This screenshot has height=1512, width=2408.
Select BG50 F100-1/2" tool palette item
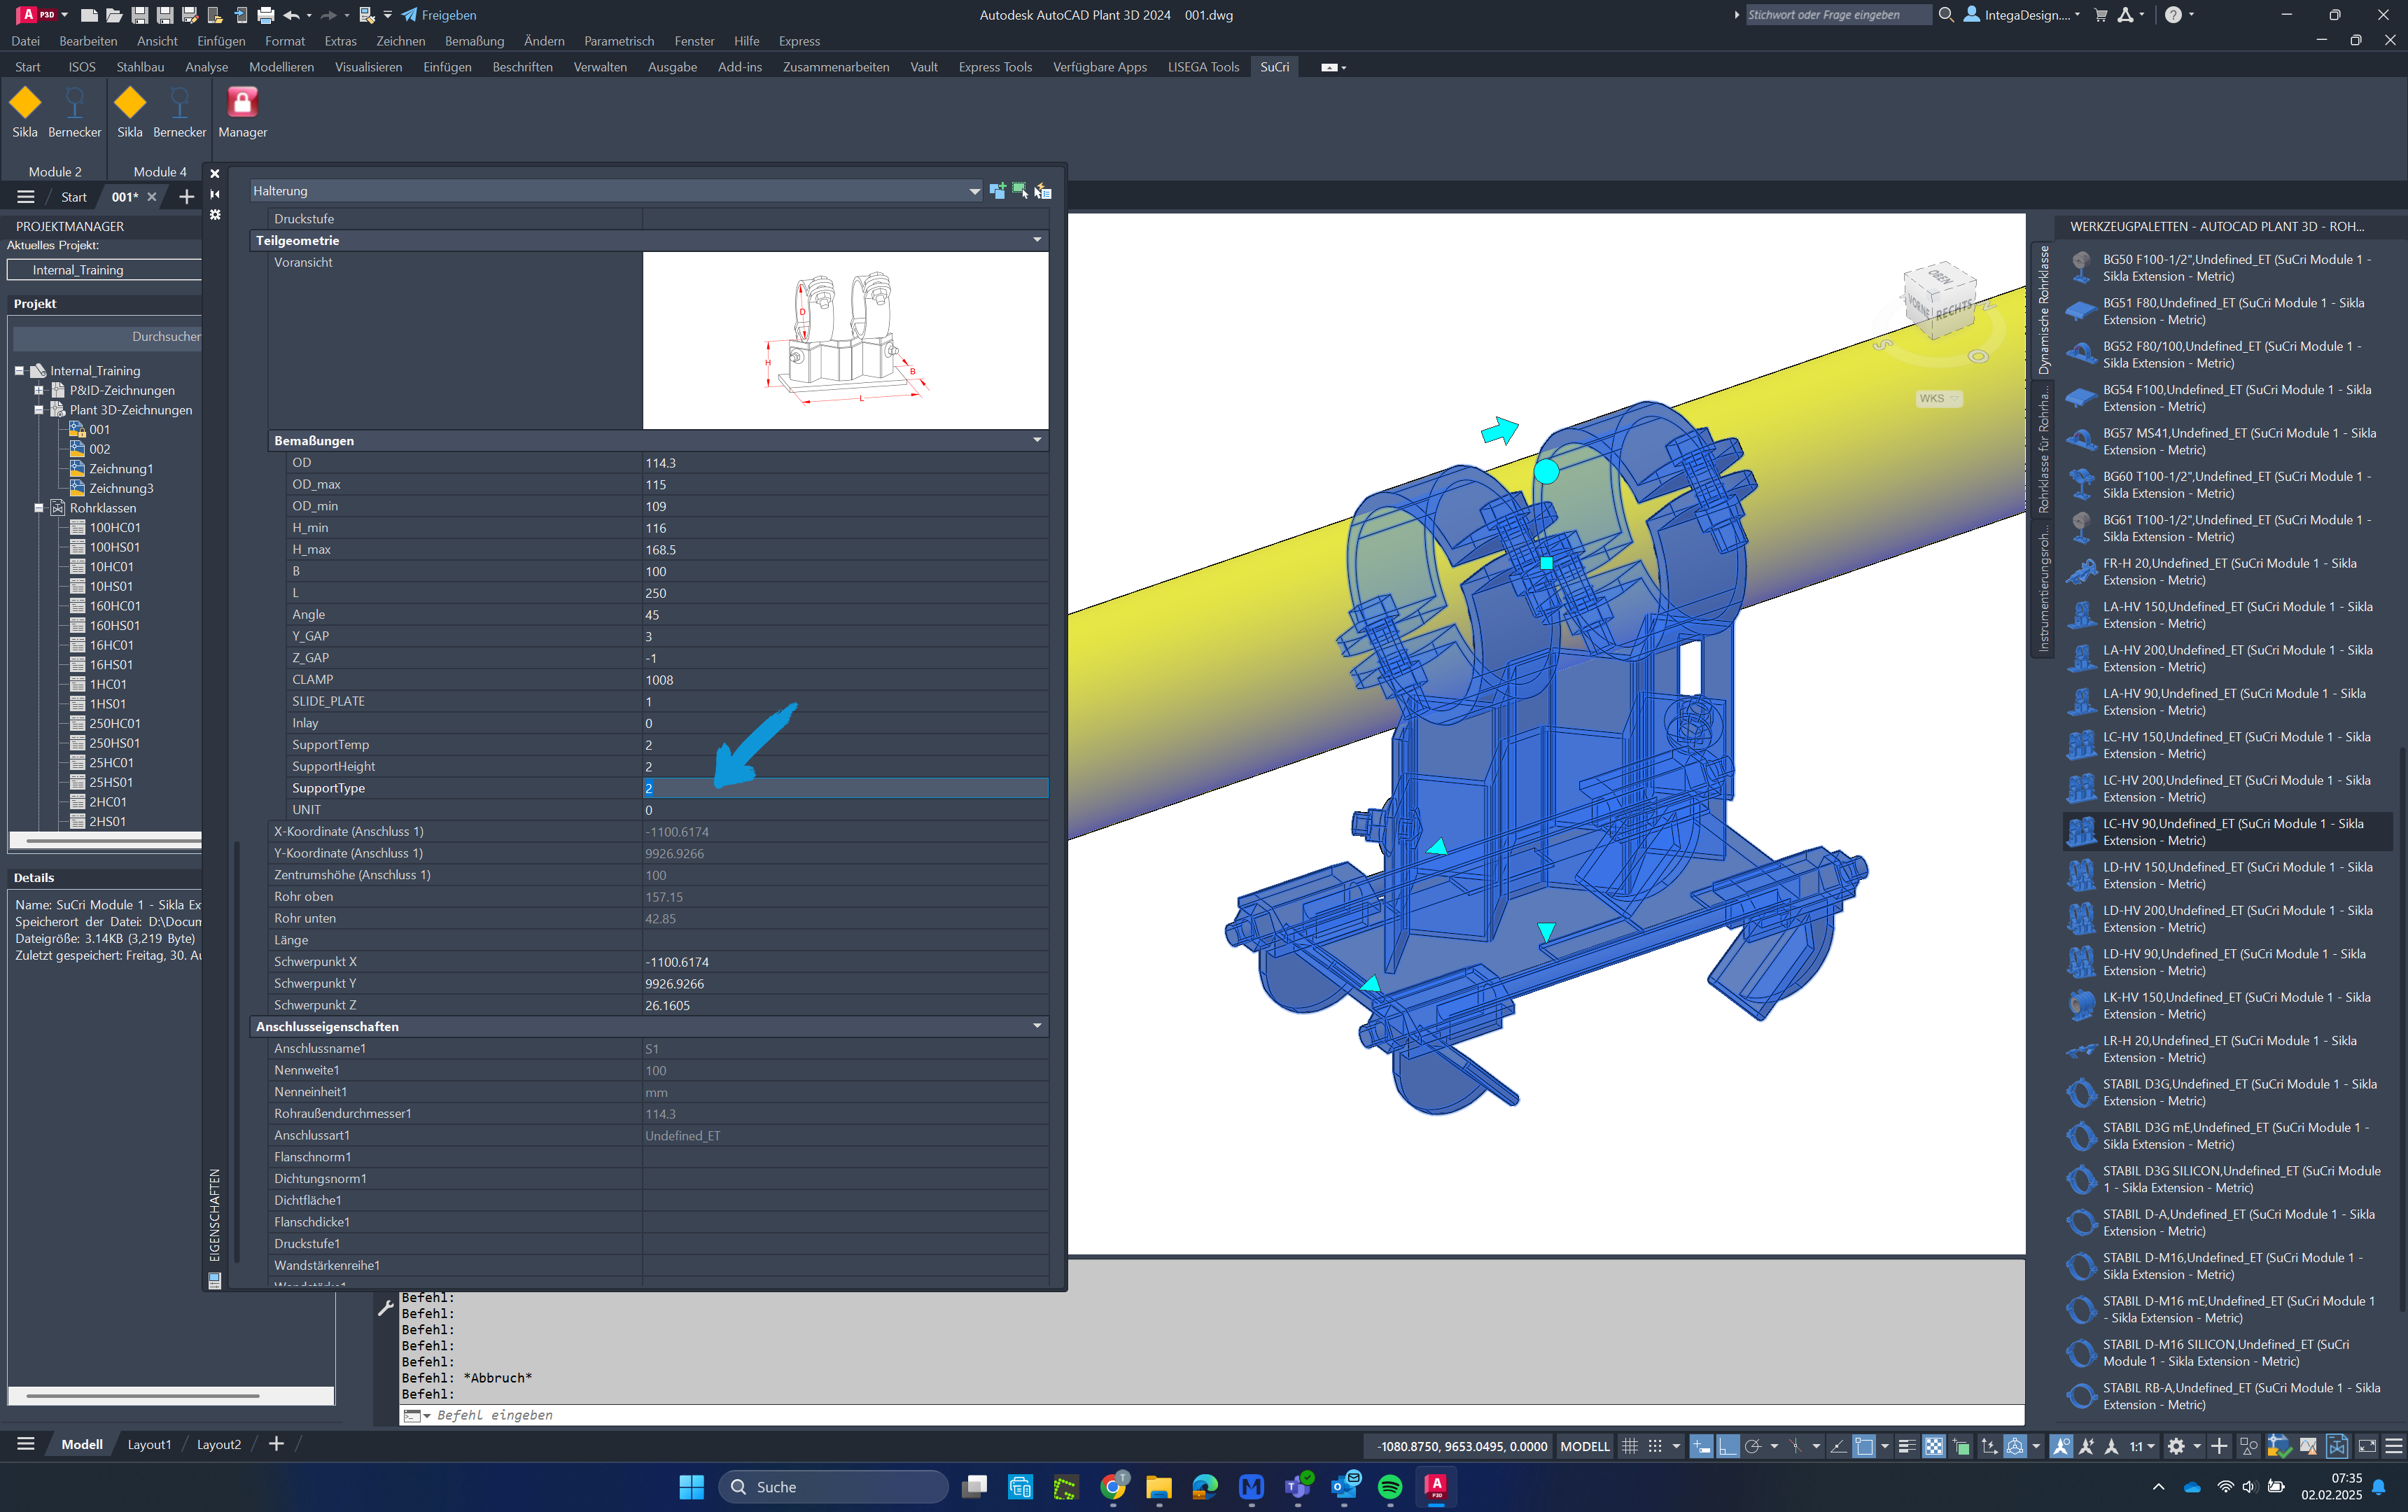tap(2229, 268)
